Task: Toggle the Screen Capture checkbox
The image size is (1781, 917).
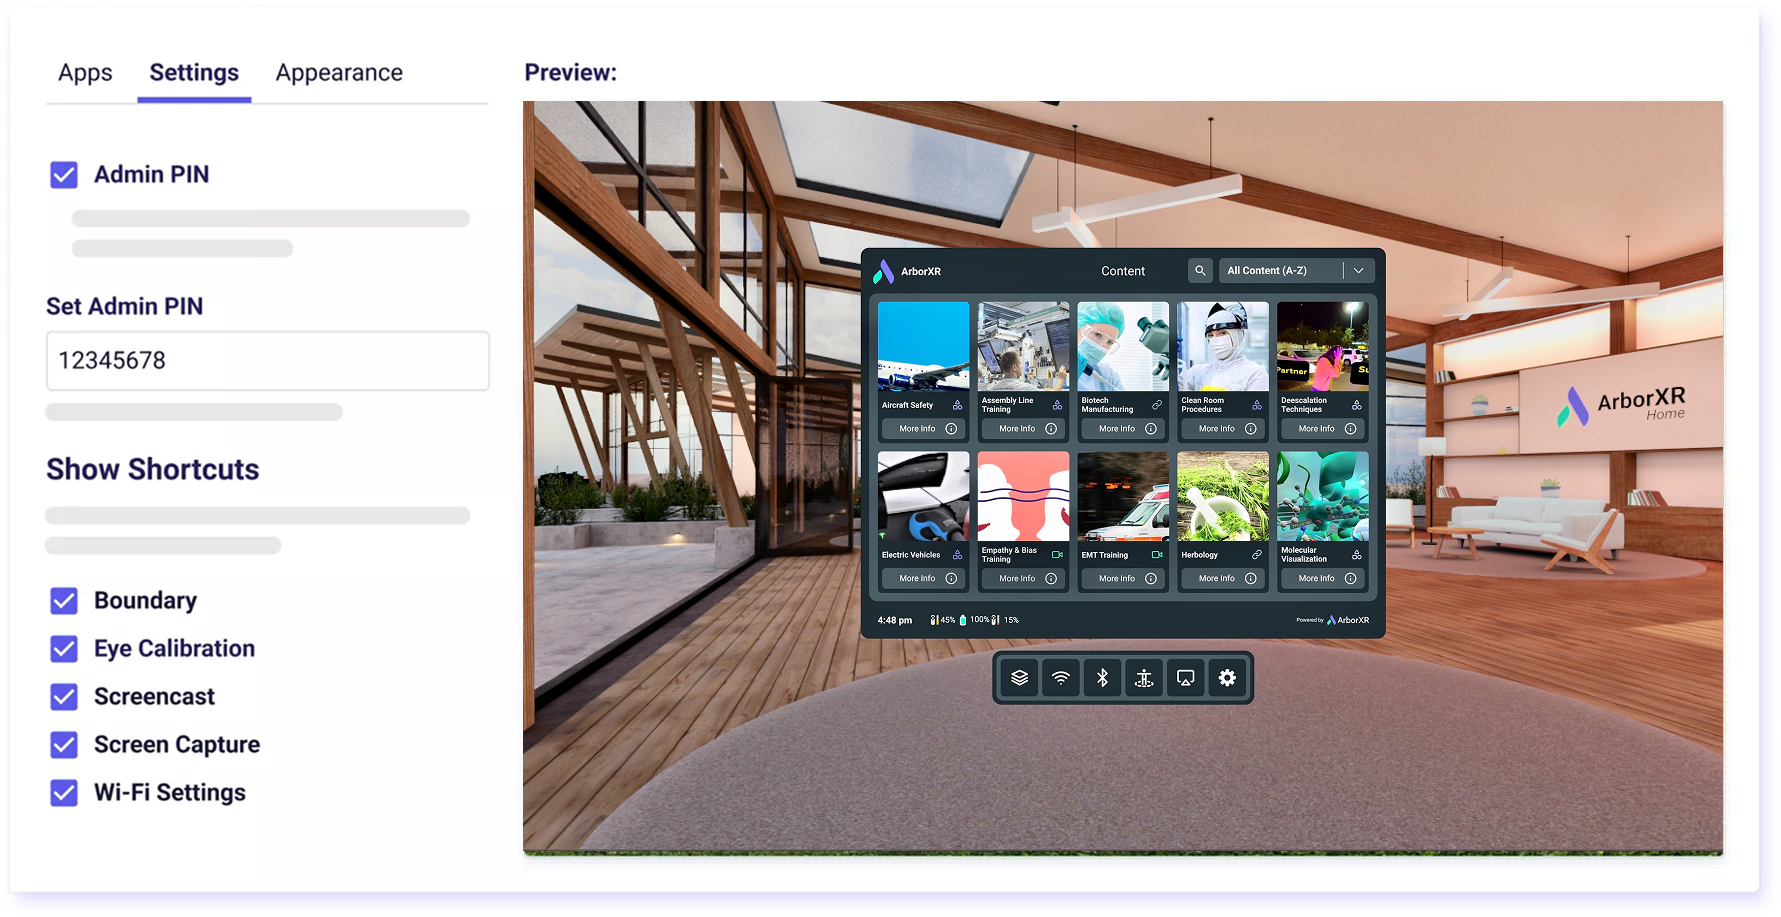Action: (x=64, y=745)
